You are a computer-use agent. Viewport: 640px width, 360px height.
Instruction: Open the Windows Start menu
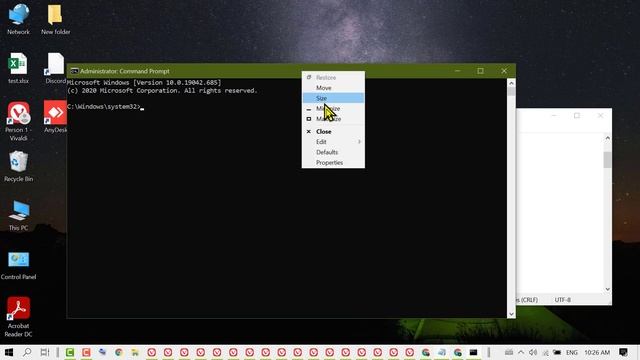coord(9,352)
